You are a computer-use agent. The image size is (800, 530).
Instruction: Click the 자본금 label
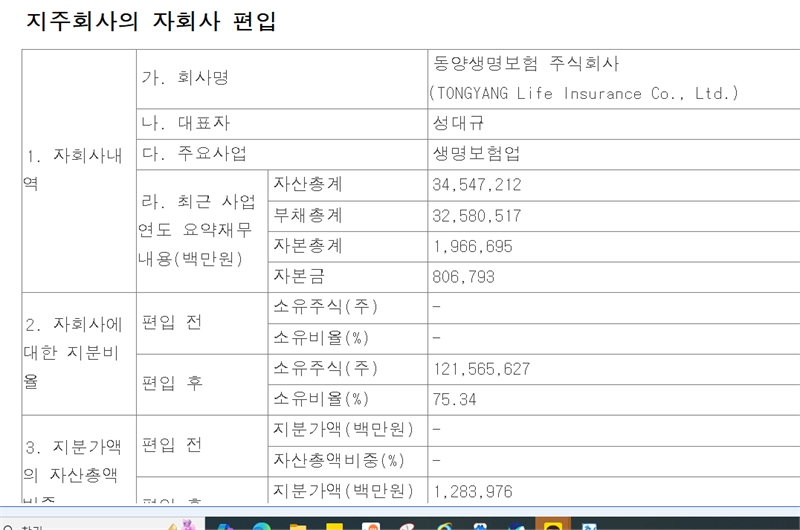click(299, 276)
